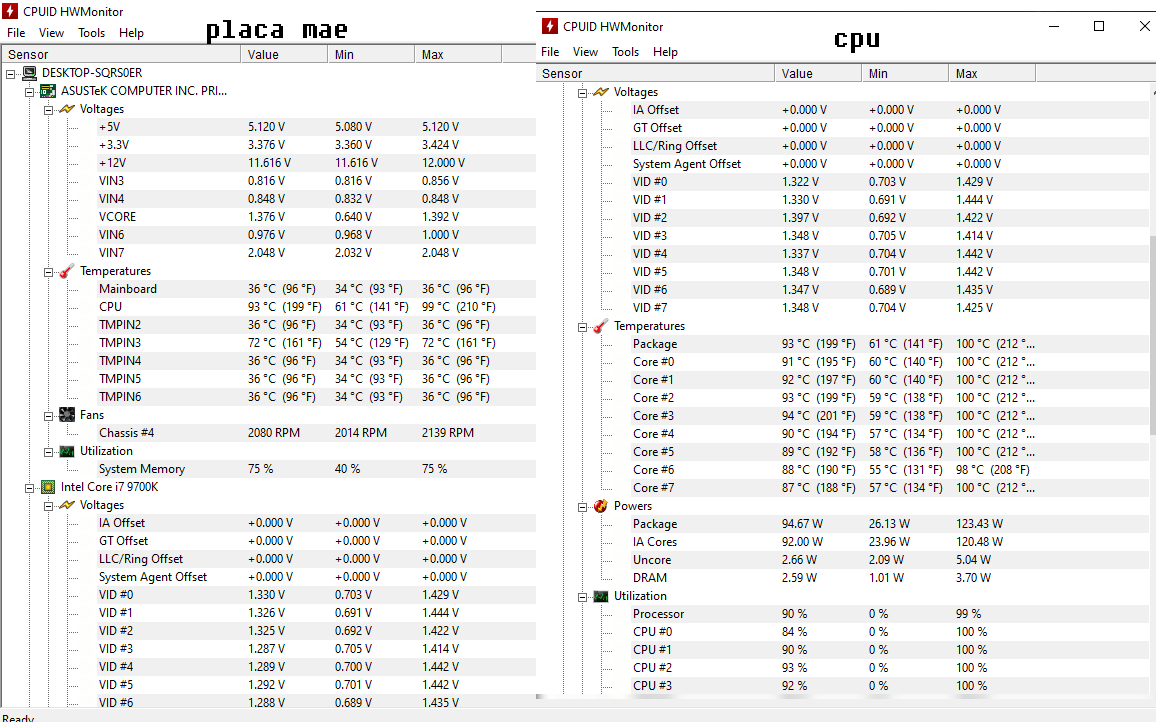Open View menu in left HWMonitor window
The image size is (1156, 722).
(52, 32)
